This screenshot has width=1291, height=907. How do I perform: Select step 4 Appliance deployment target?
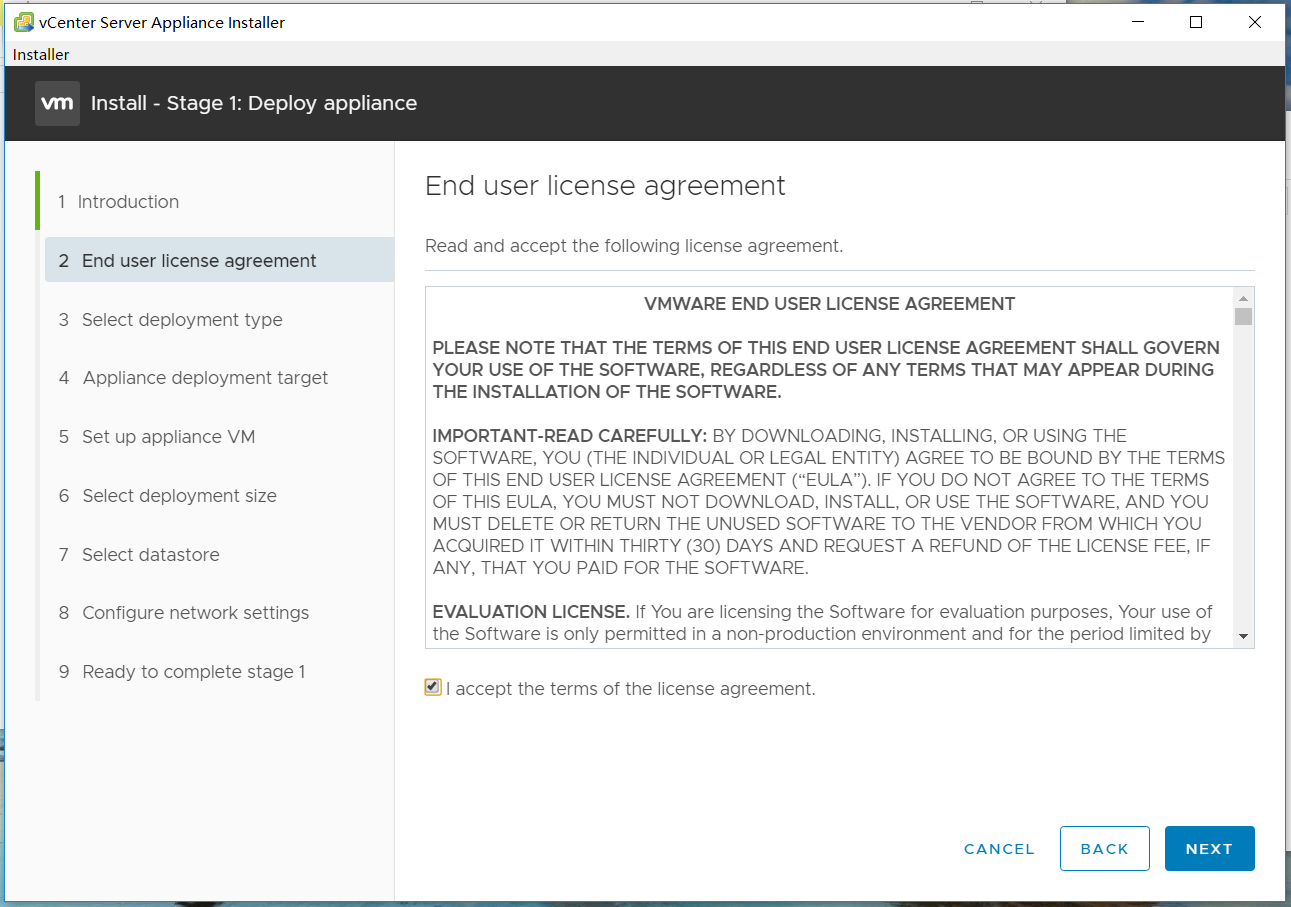[193, 378]
